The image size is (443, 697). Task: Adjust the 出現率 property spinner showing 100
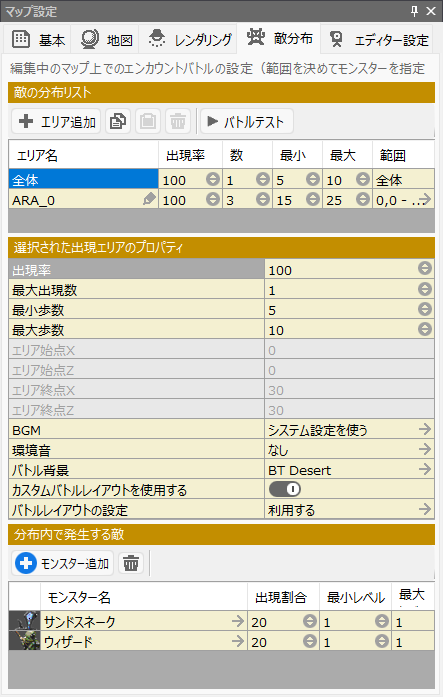coord(425,268)
